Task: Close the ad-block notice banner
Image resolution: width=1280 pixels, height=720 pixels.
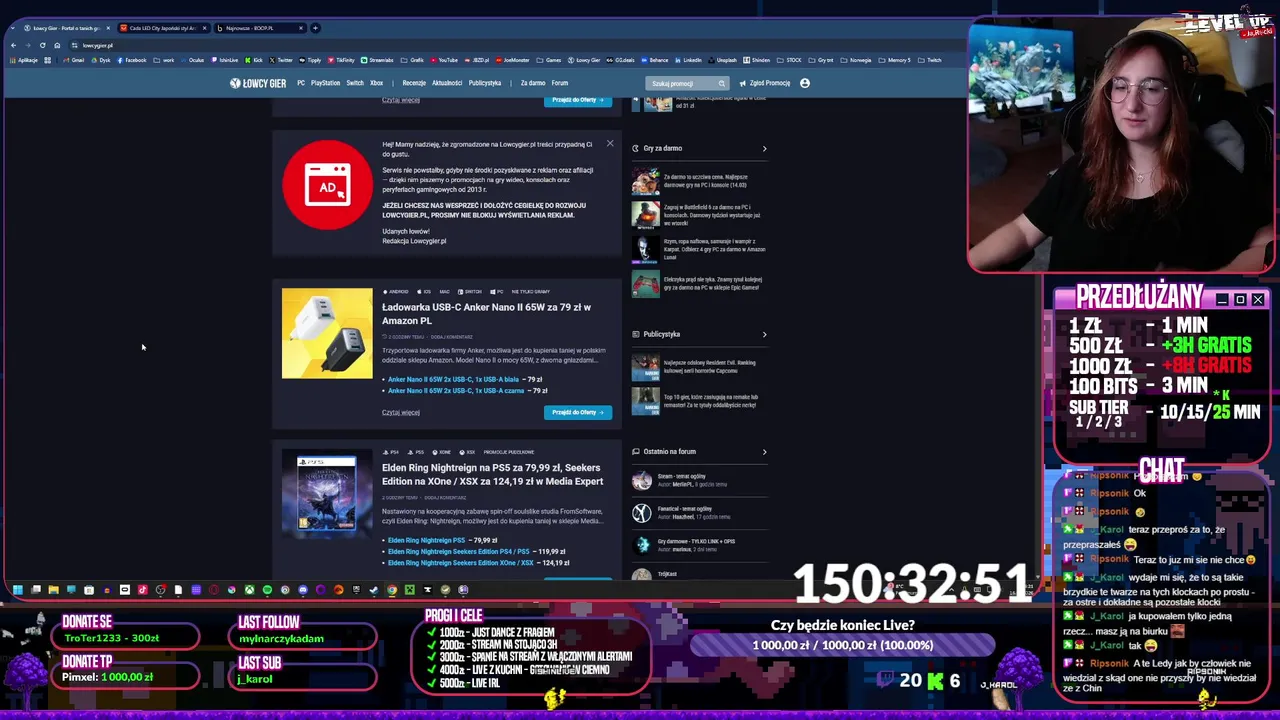Action: pyautogui.click(x=610, y=144)
